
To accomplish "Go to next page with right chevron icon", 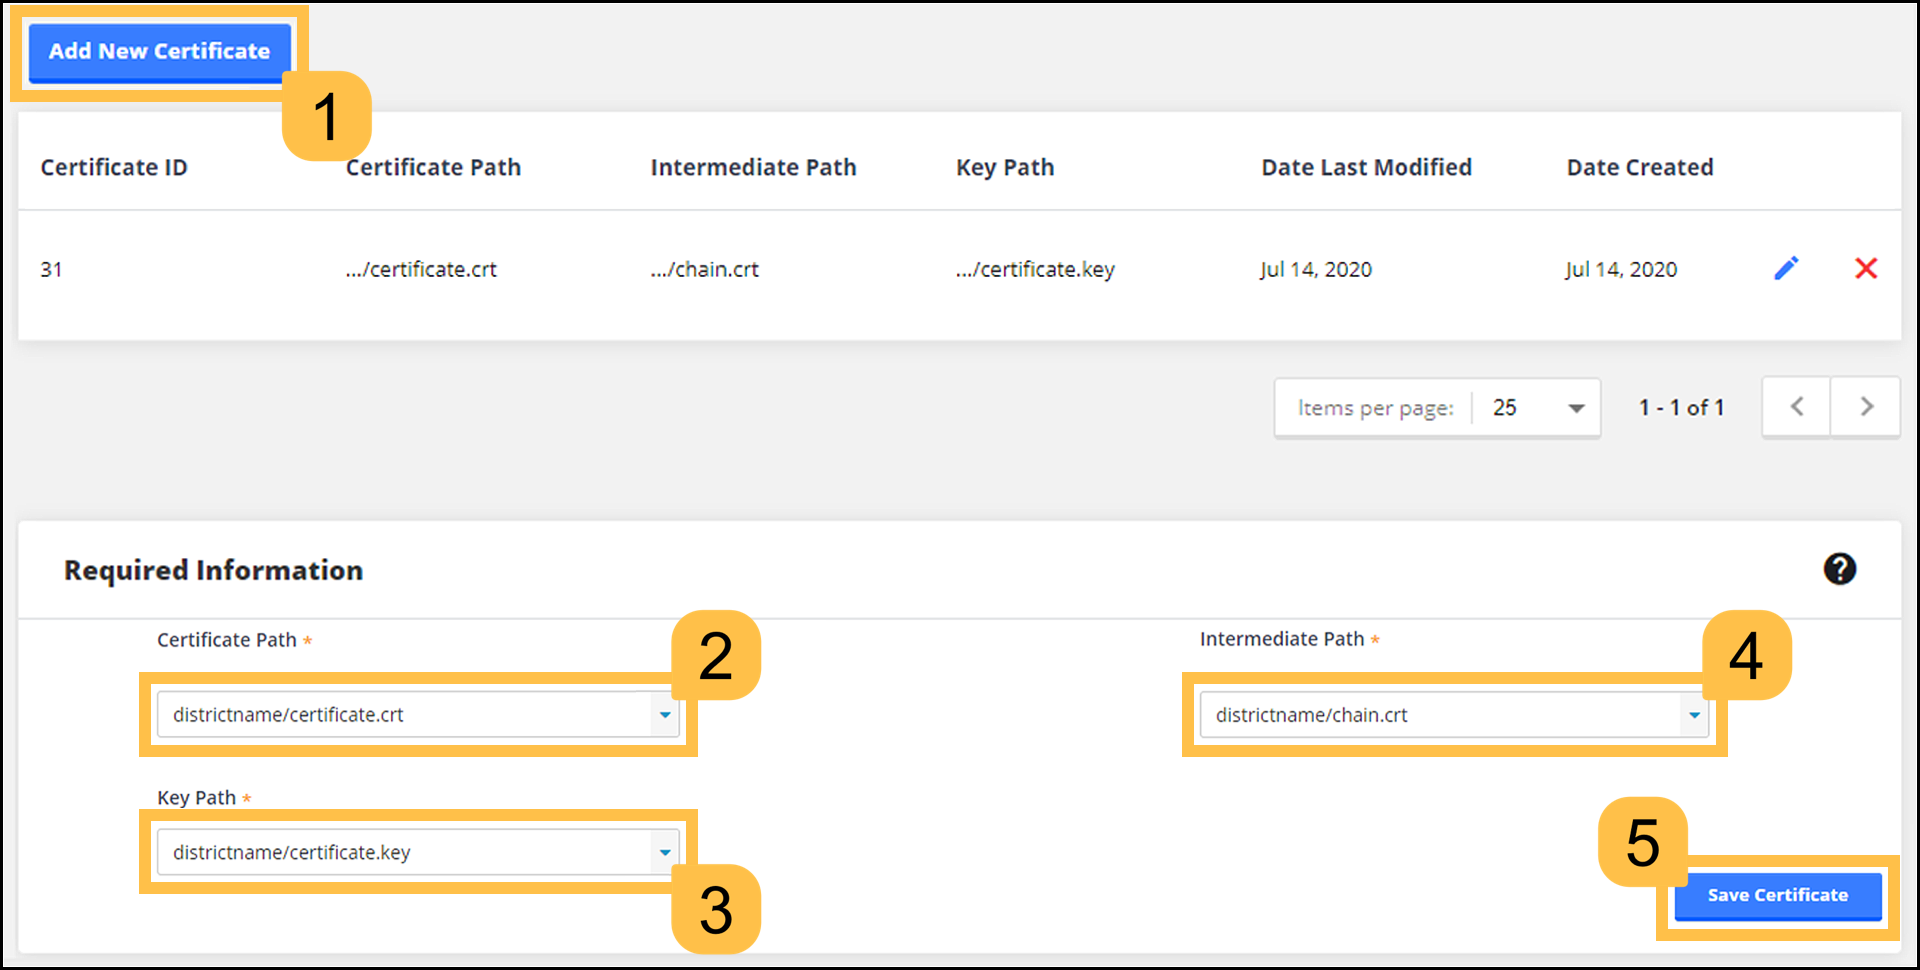I will pos(1866,407).
